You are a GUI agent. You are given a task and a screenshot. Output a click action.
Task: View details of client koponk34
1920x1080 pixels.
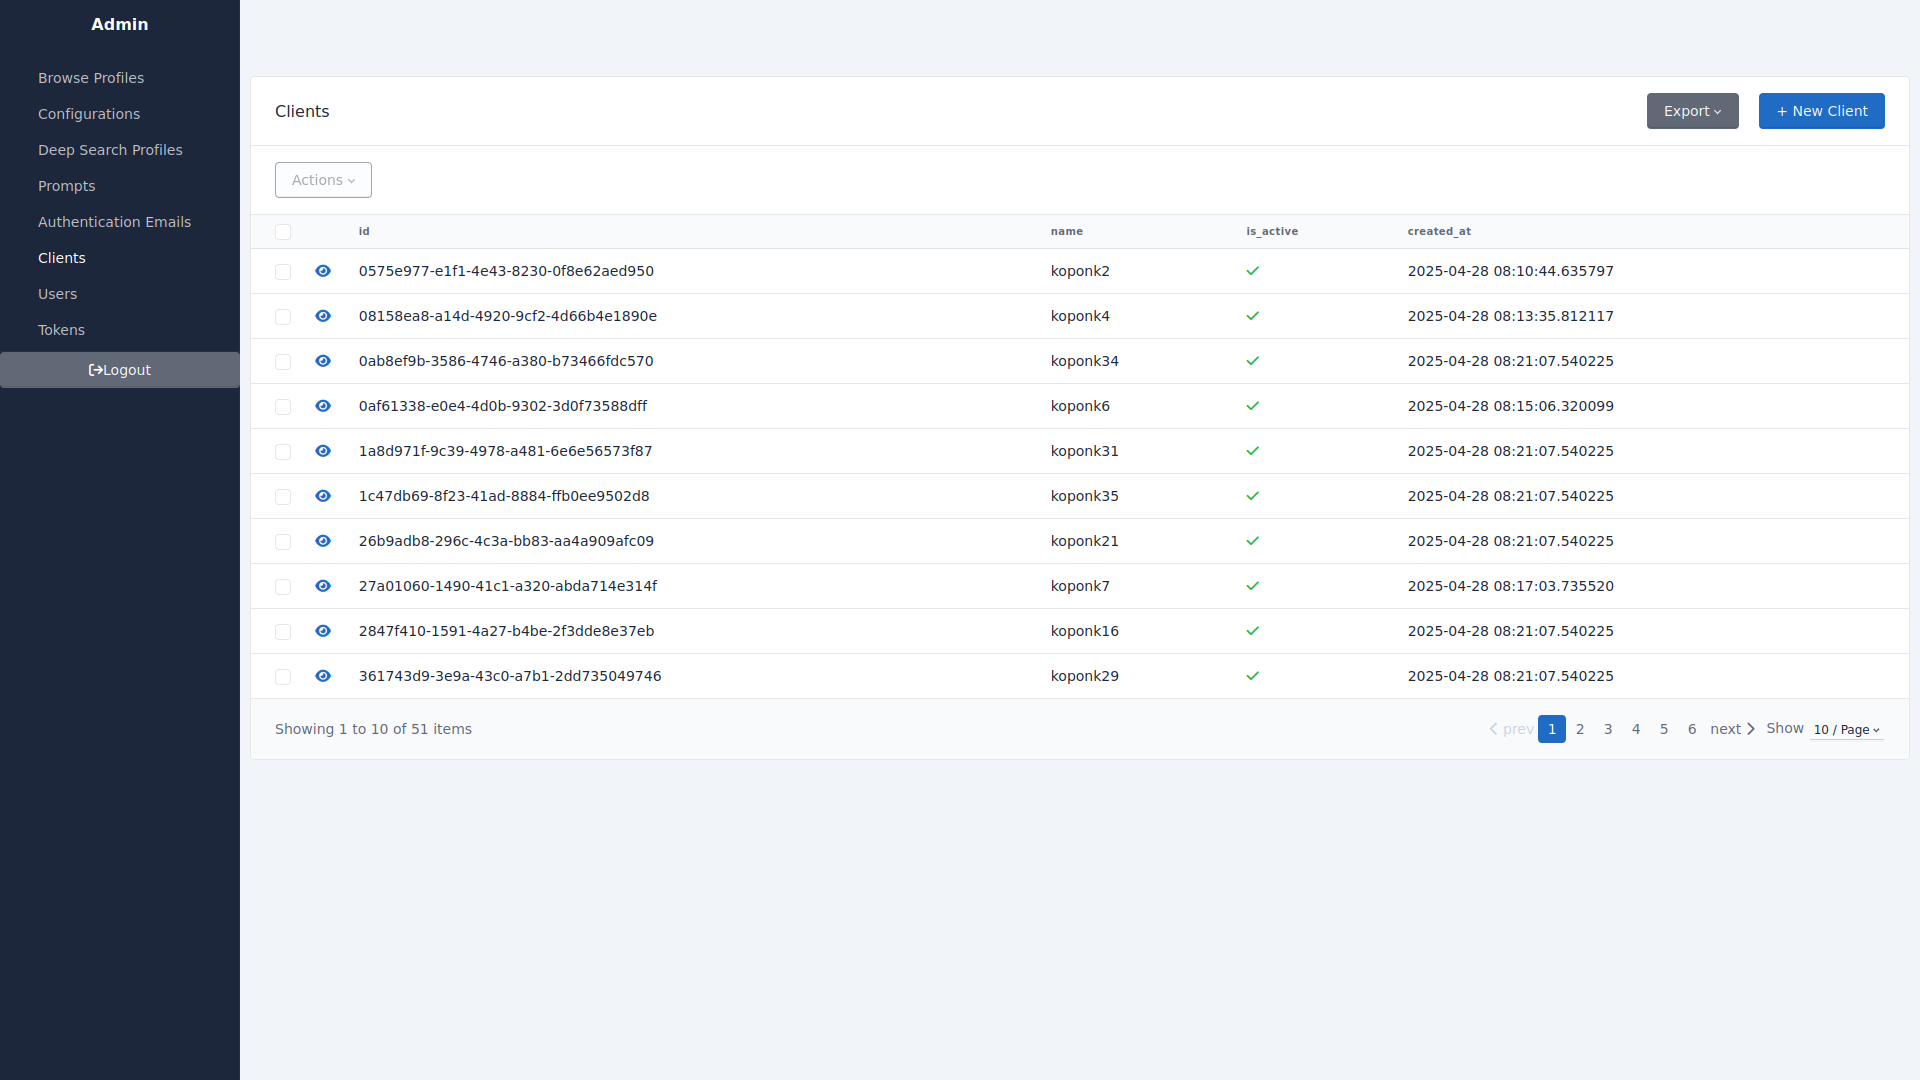(x=323, y=361)
